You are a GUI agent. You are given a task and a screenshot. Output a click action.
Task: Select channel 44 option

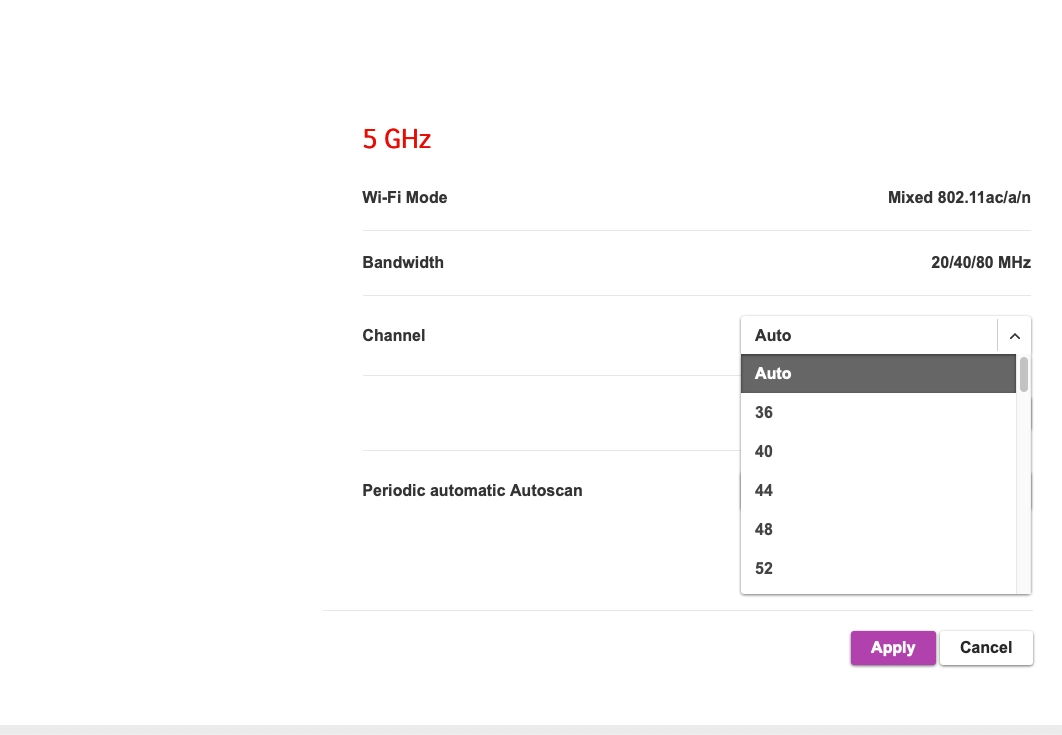(x=877, y=491)
